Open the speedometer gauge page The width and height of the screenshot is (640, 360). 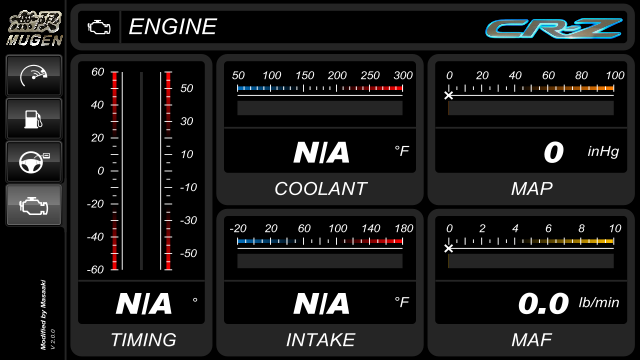(34, 76)
